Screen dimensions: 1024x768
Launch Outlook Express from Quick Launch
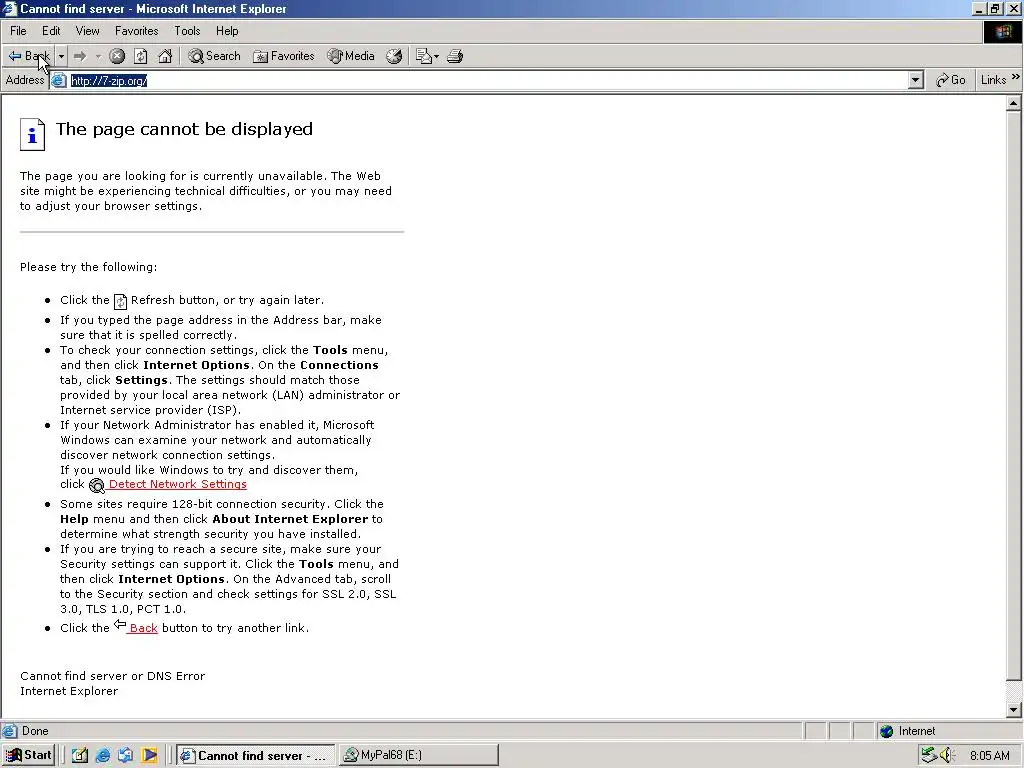pos(125,755)
